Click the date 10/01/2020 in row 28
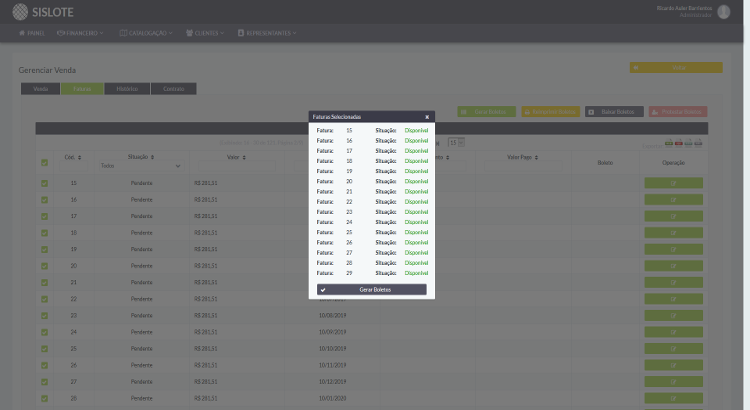This screenshot has width=750, height=410. tap(332, 399)
